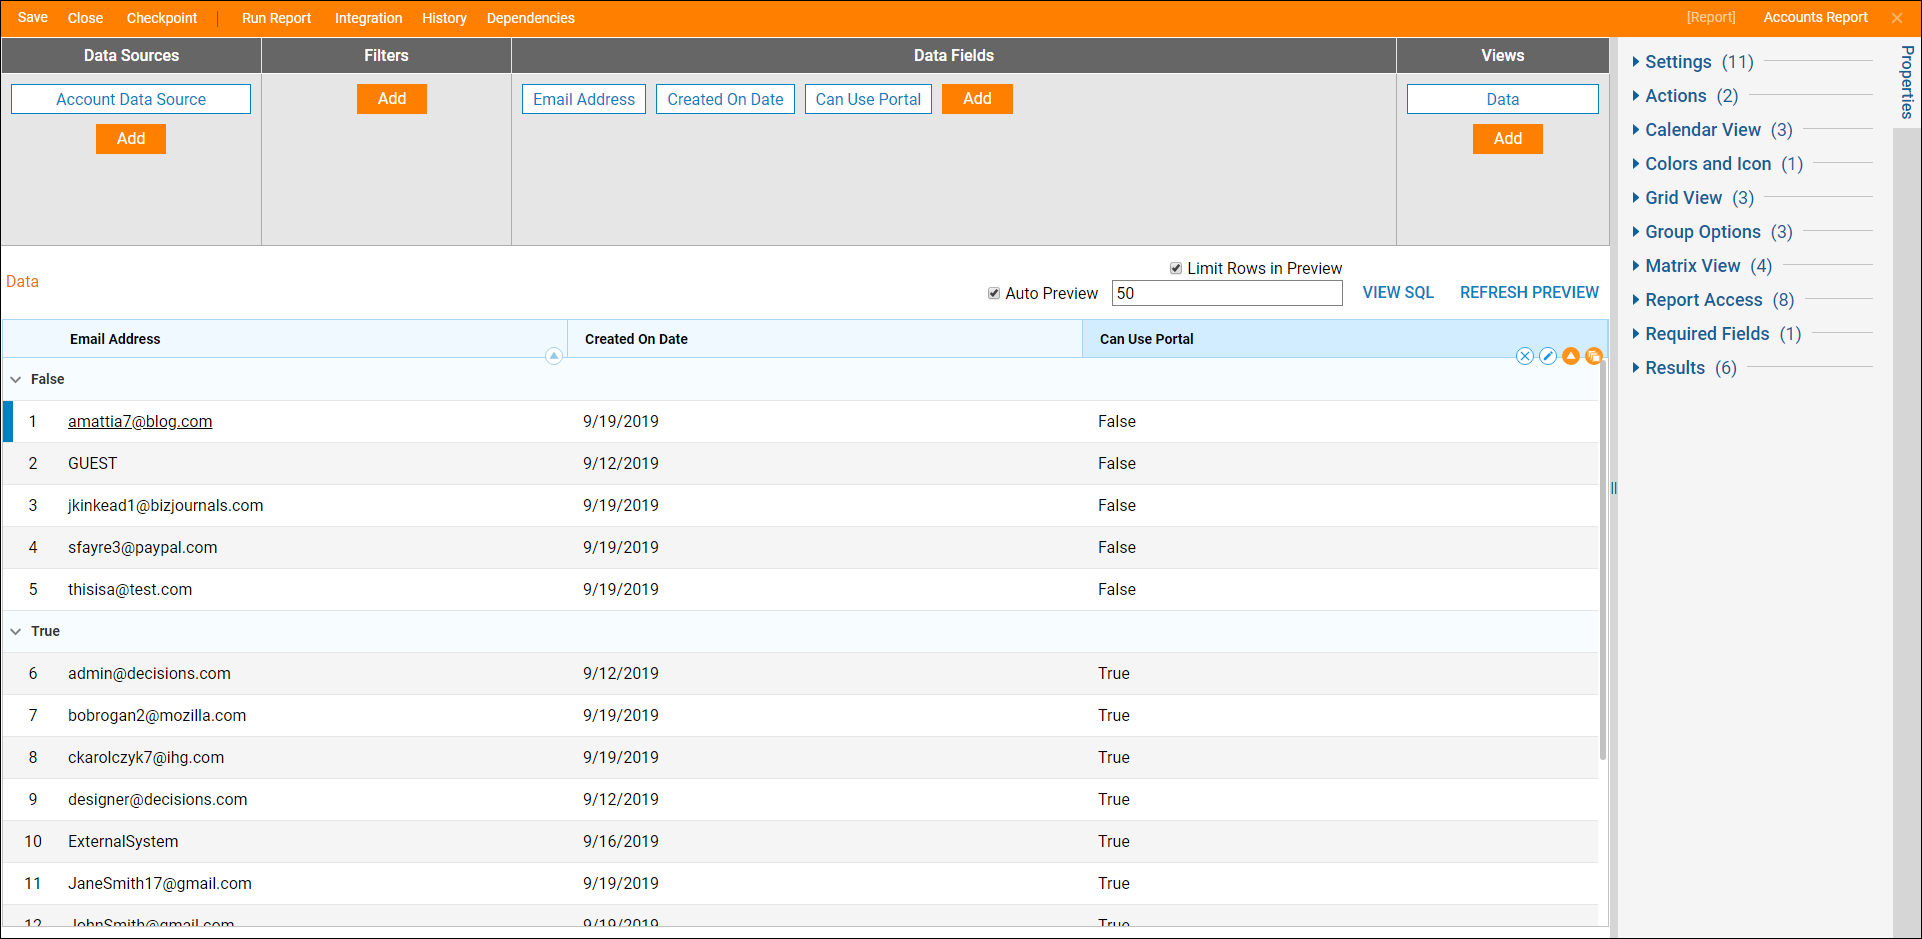Toggle the Limit Rows in Preview checkbox
The image size is (1922, 939).
[1176, 268]
